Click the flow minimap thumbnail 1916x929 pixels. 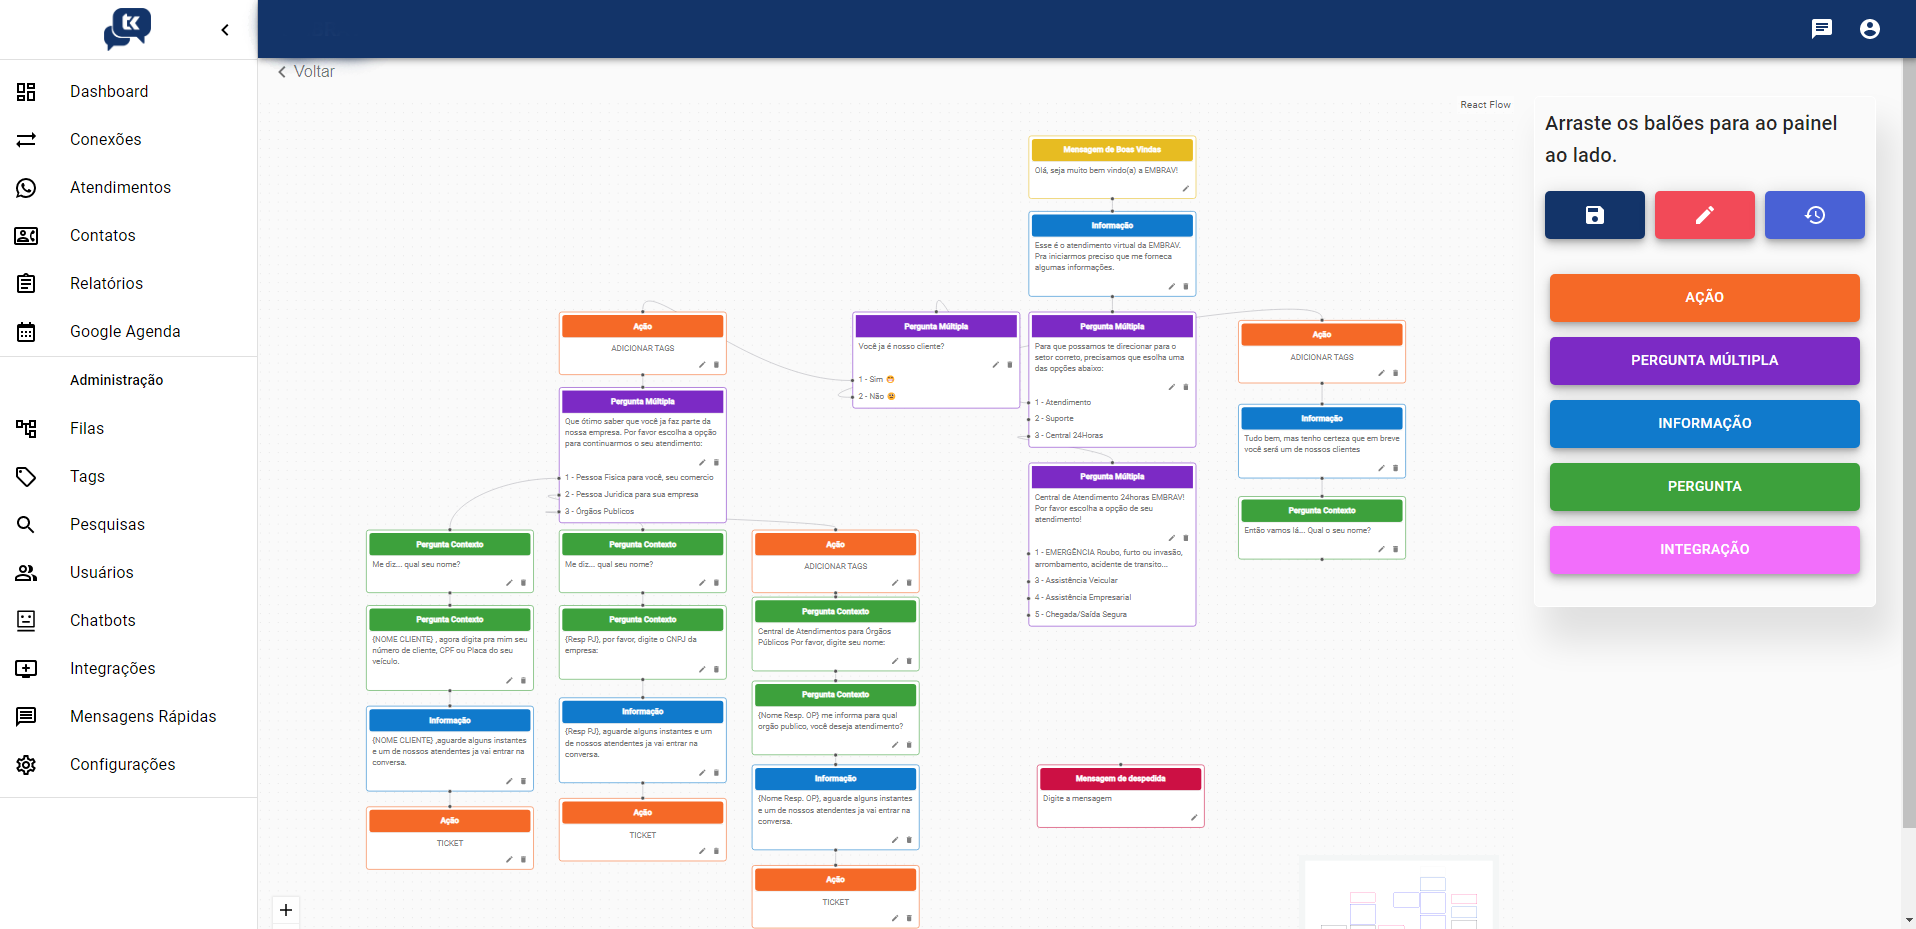pos(1398,896)
